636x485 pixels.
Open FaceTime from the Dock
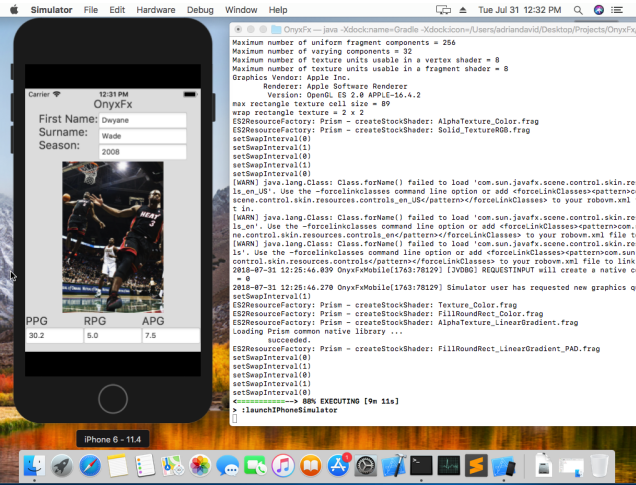255,466
